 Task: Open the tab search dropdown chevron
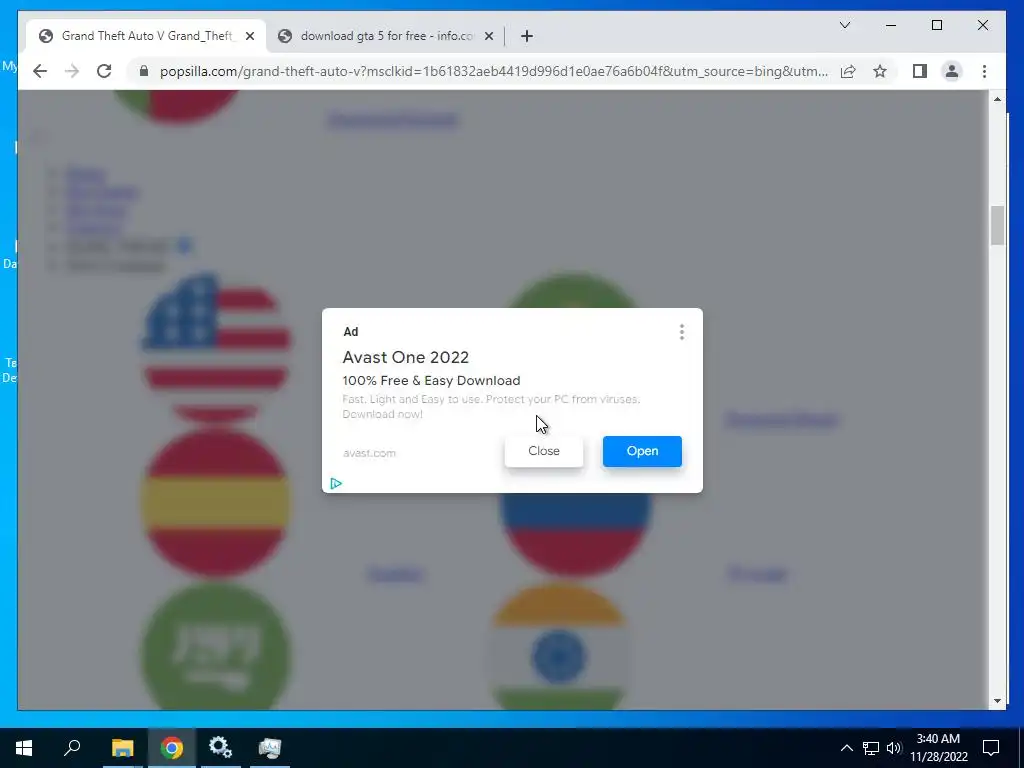(x=844, y=25)
